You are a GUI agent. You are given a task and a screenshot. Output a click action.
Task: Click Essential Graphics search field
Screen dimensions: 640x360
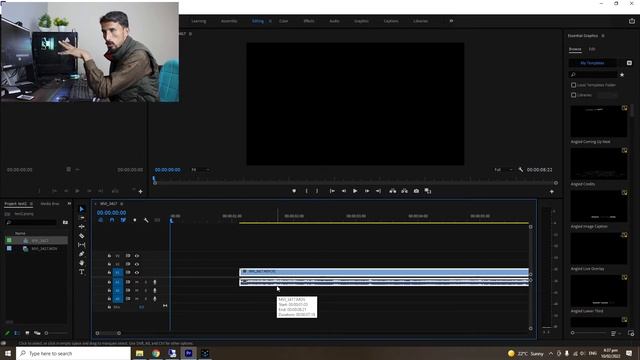(593, 75)
